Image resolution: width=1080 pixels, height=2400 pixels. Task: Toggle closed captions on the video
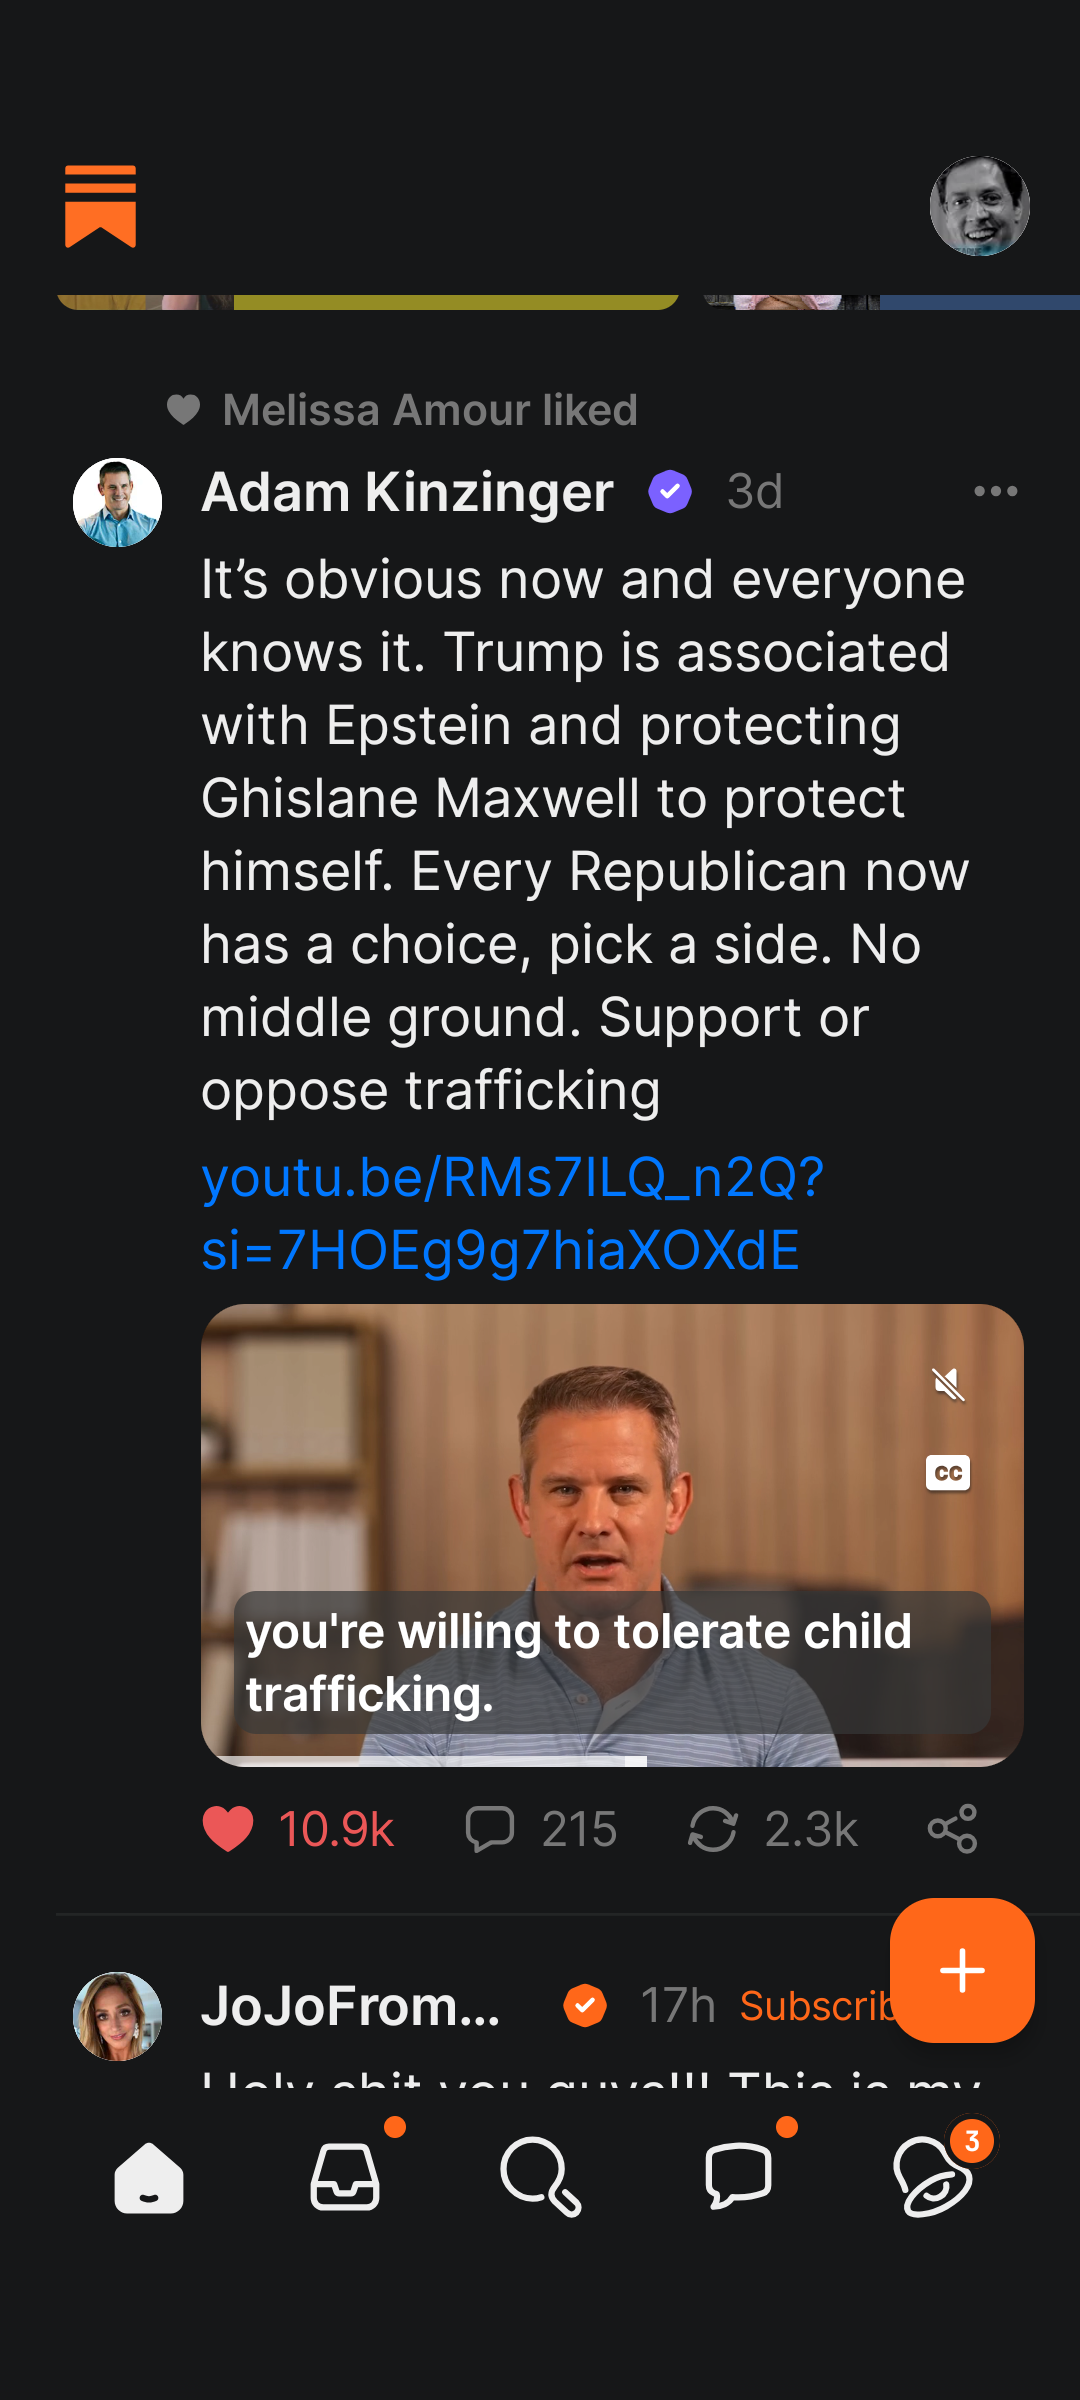(x=948, y=1473)
